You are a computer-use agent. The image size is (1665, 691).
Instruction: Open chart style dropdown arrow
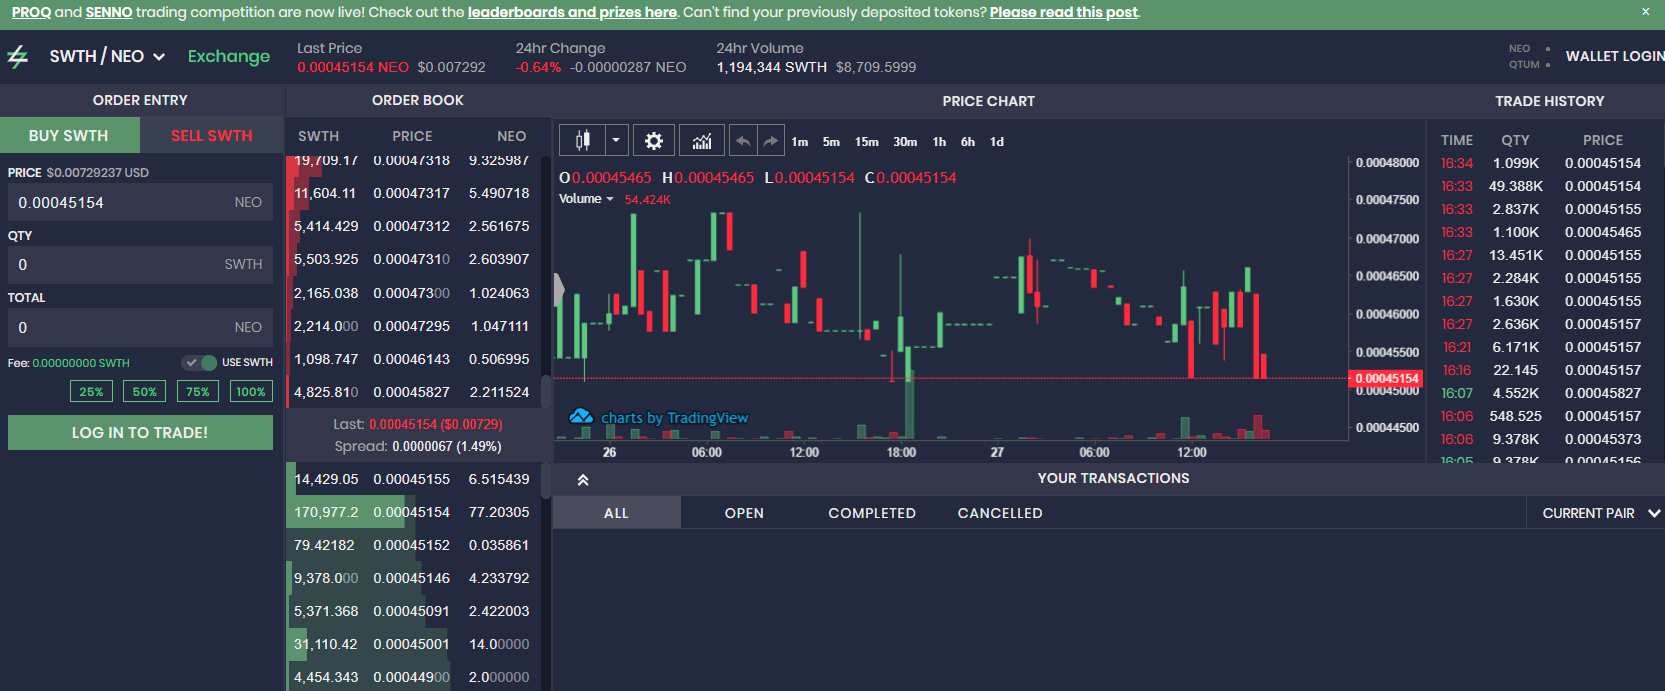pyautogui.click(x=617, y=141)
